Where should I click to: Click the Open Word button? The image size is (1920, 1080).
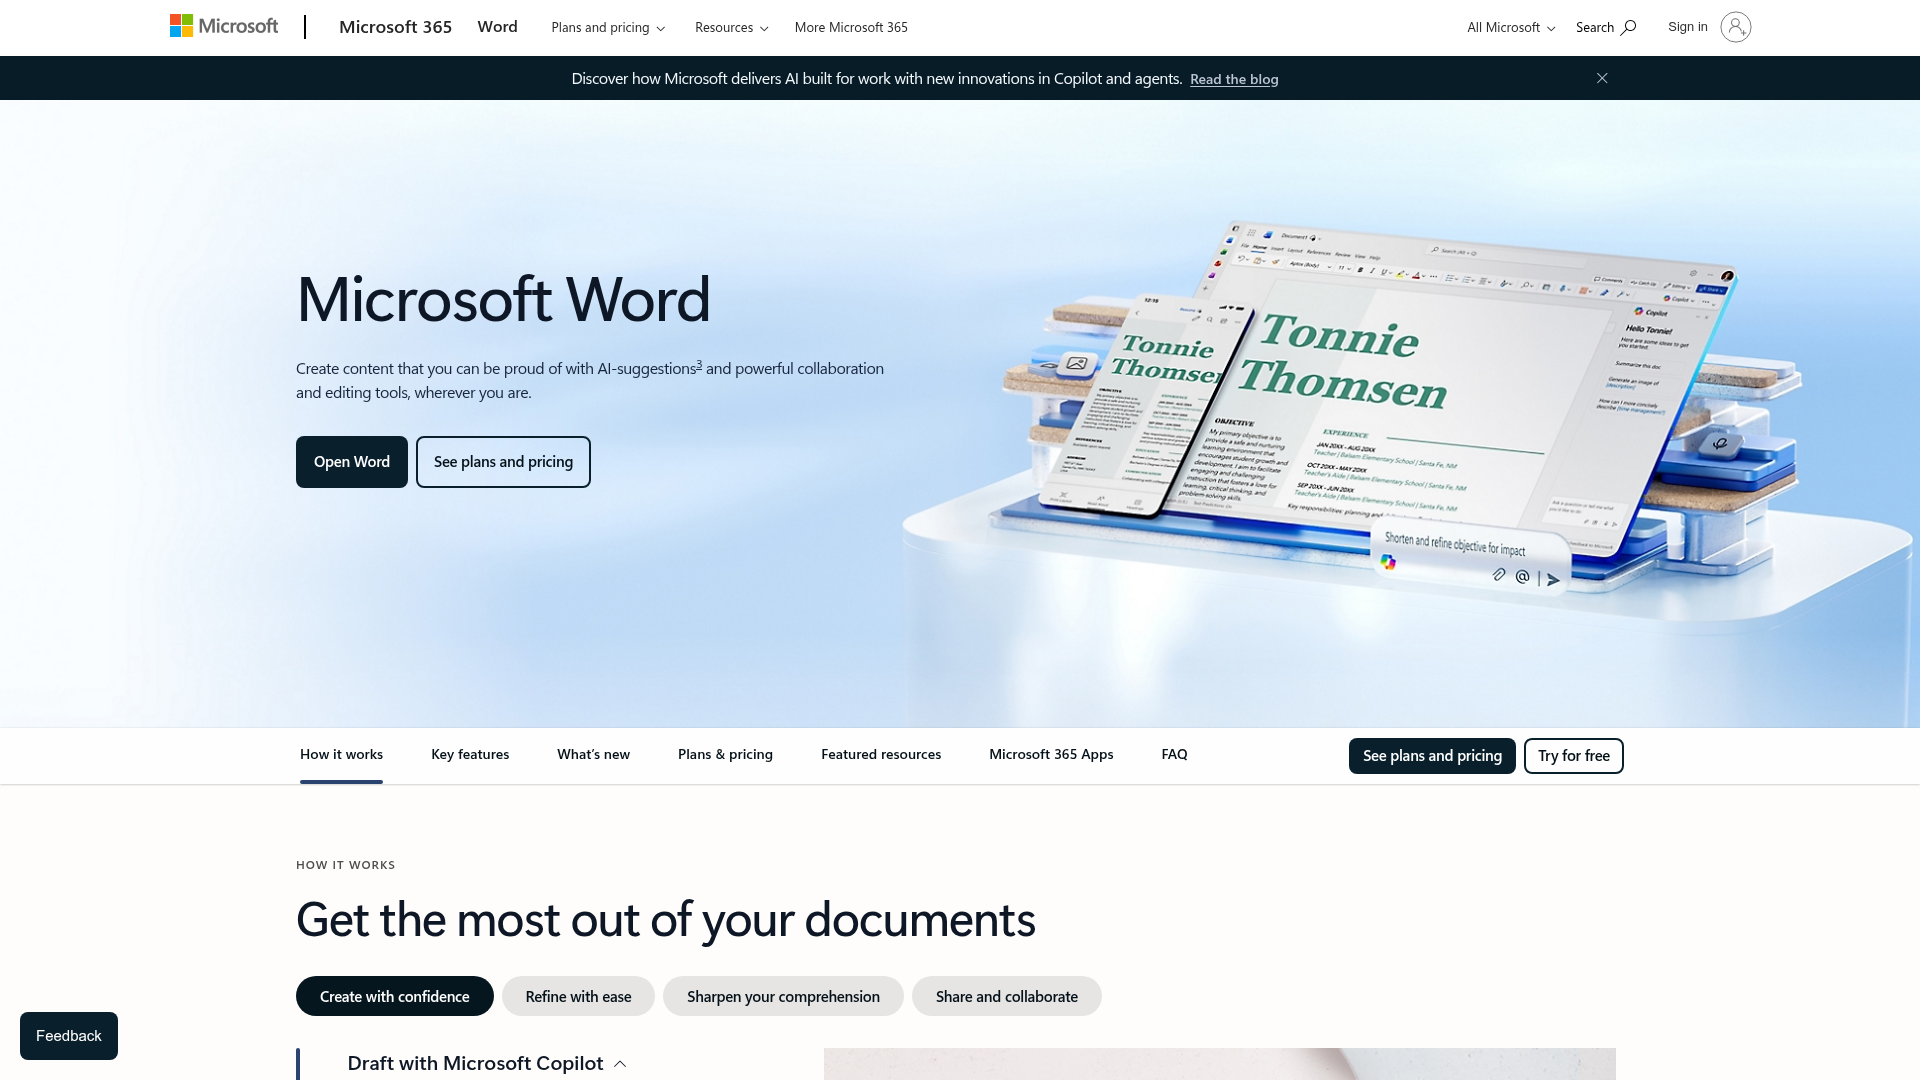[351, 461]
